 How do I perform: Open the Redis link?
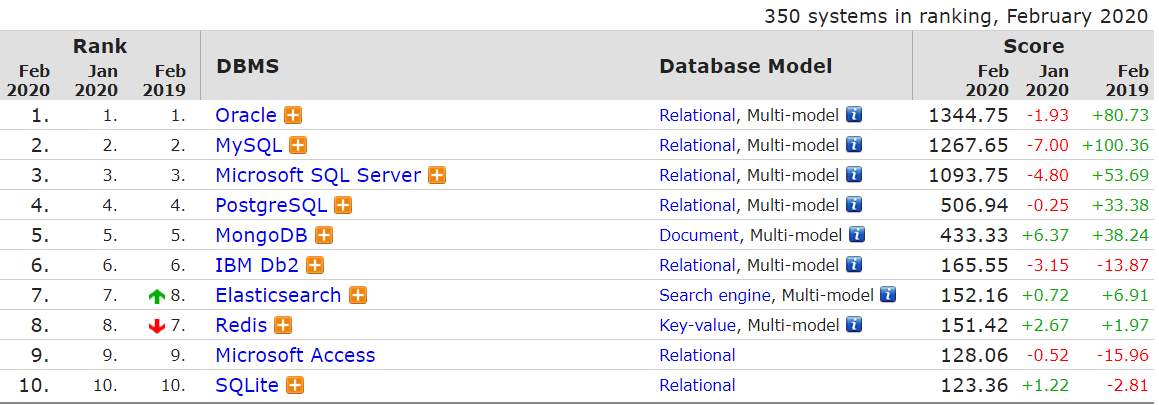[241, 325]
